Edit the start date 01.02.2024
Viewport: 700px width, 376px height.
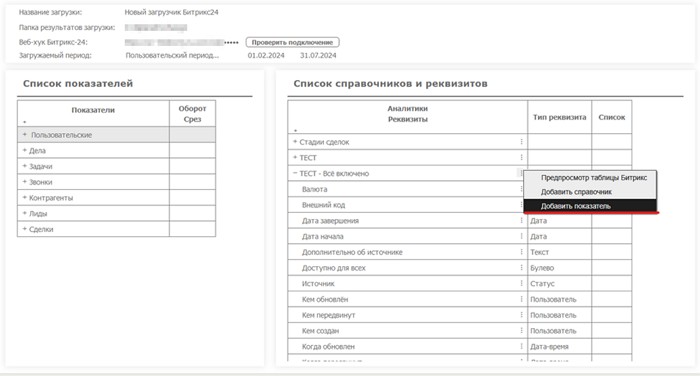pyautogui.click(x=266, y=55)
